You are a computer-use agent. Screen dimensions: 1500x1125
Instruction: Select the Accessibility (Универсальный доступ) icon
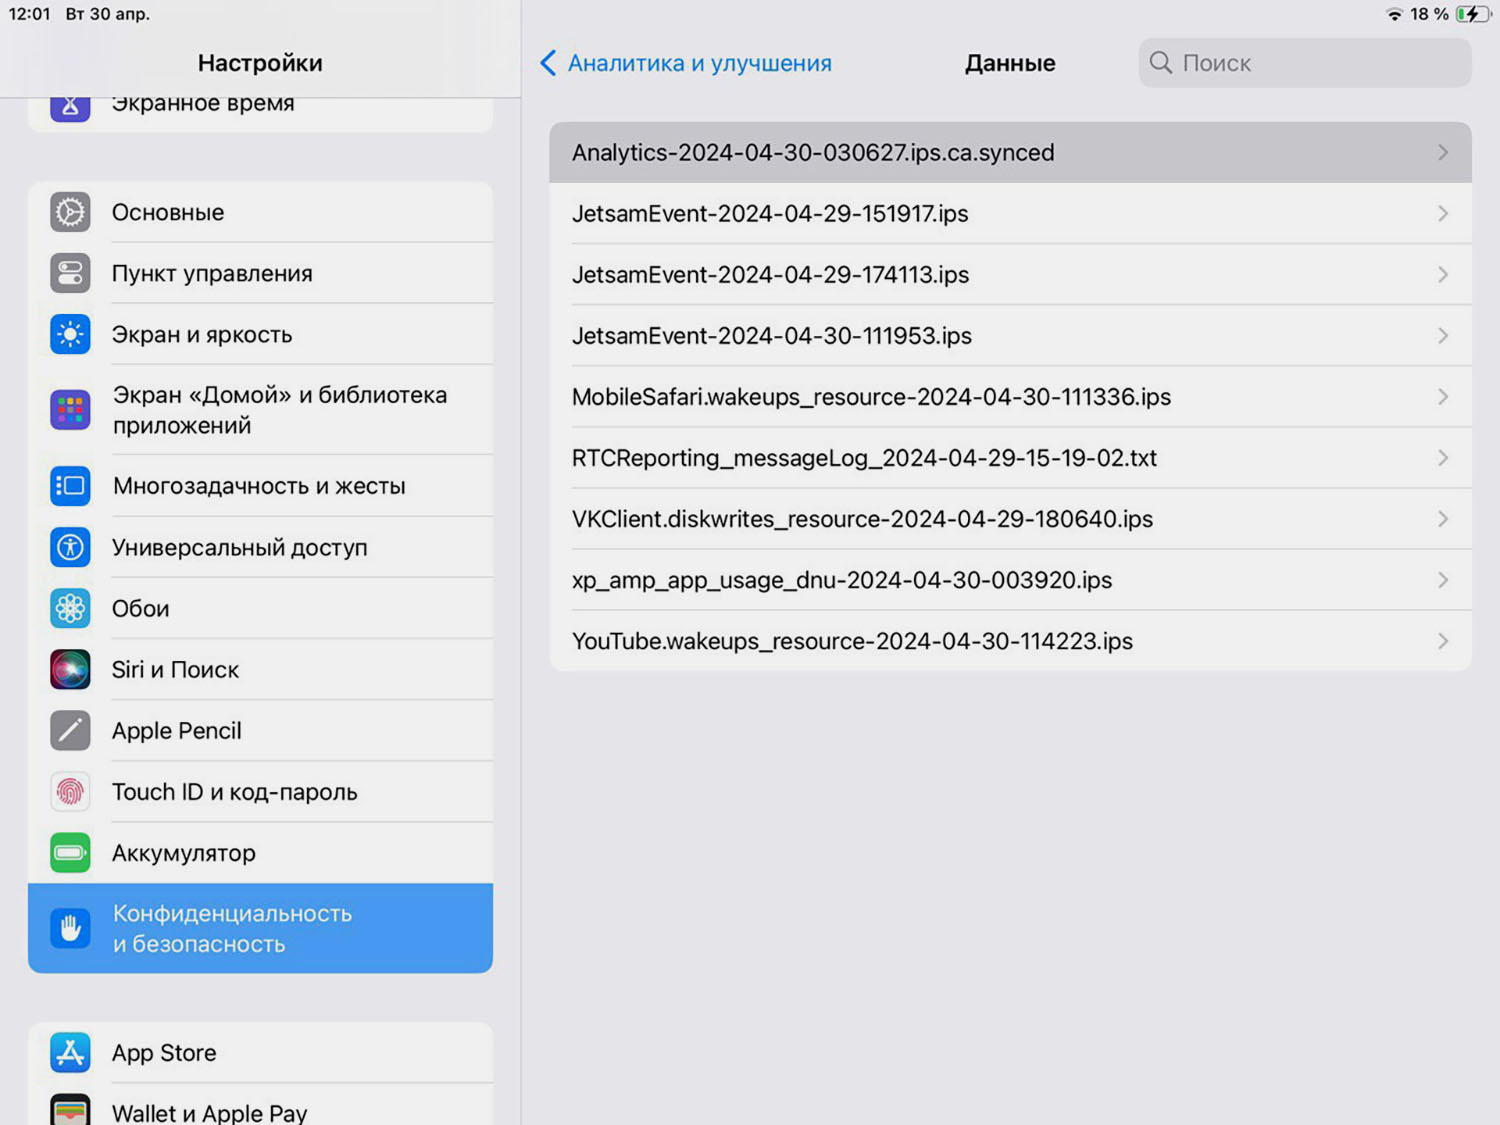tap(70, 547)
